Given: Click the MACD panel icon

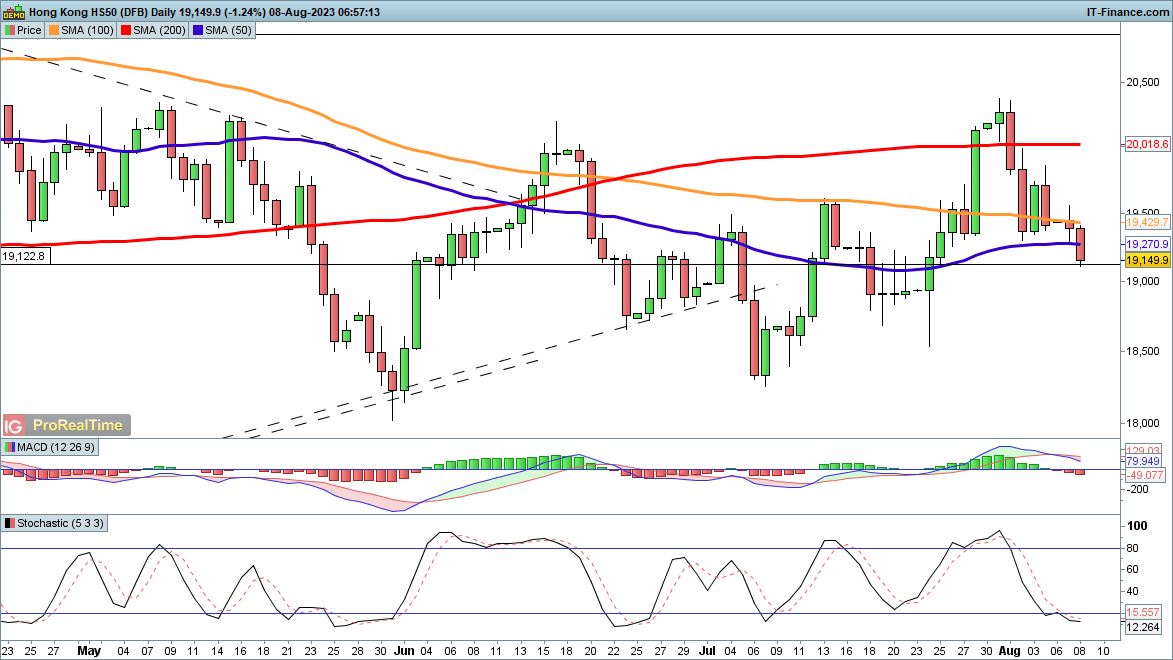Looking at the screenshot, I should [x=10, y=447].
